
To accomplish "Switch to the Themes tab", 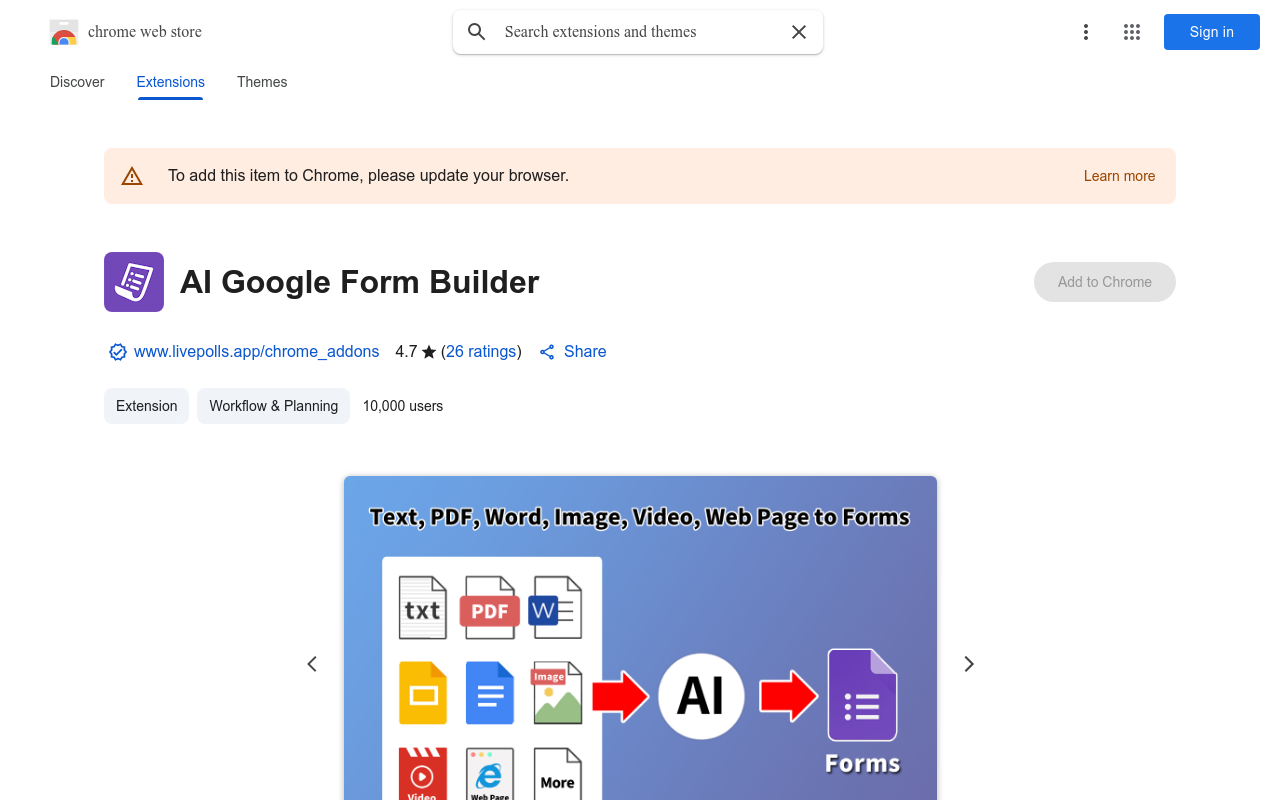I will (x=262, y=82).
